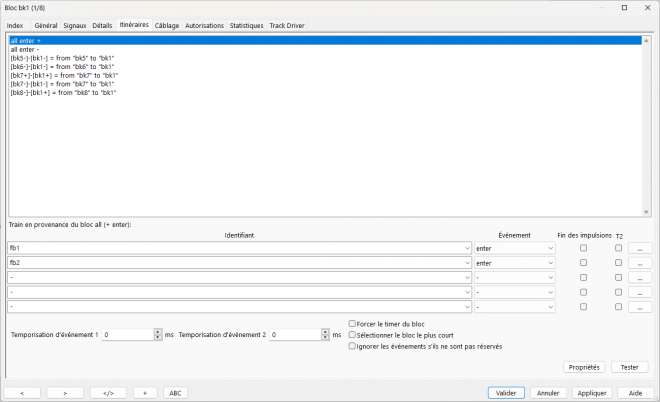This screenshot has height=402, width=660.
Task: Select the 'all enter +' list row
Action: [325, 41]
